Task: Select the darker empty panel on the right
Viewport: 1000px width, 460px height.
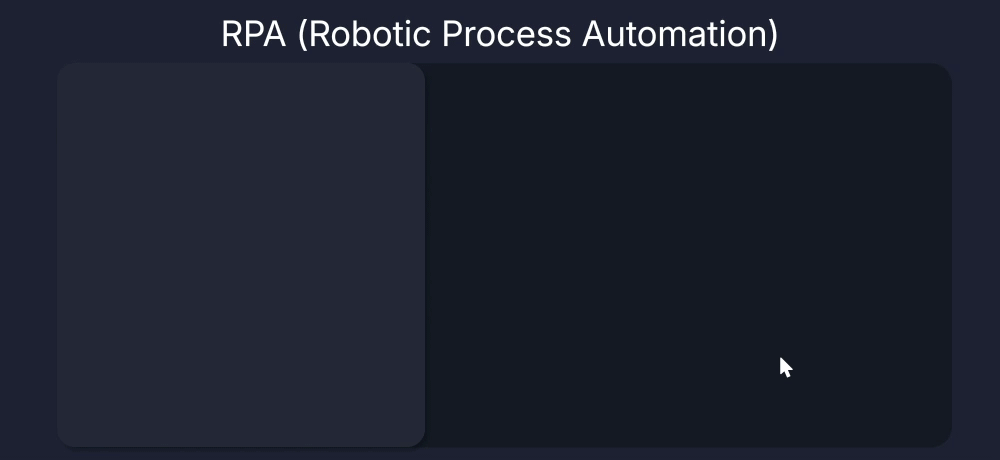Action: coord(688,254)
